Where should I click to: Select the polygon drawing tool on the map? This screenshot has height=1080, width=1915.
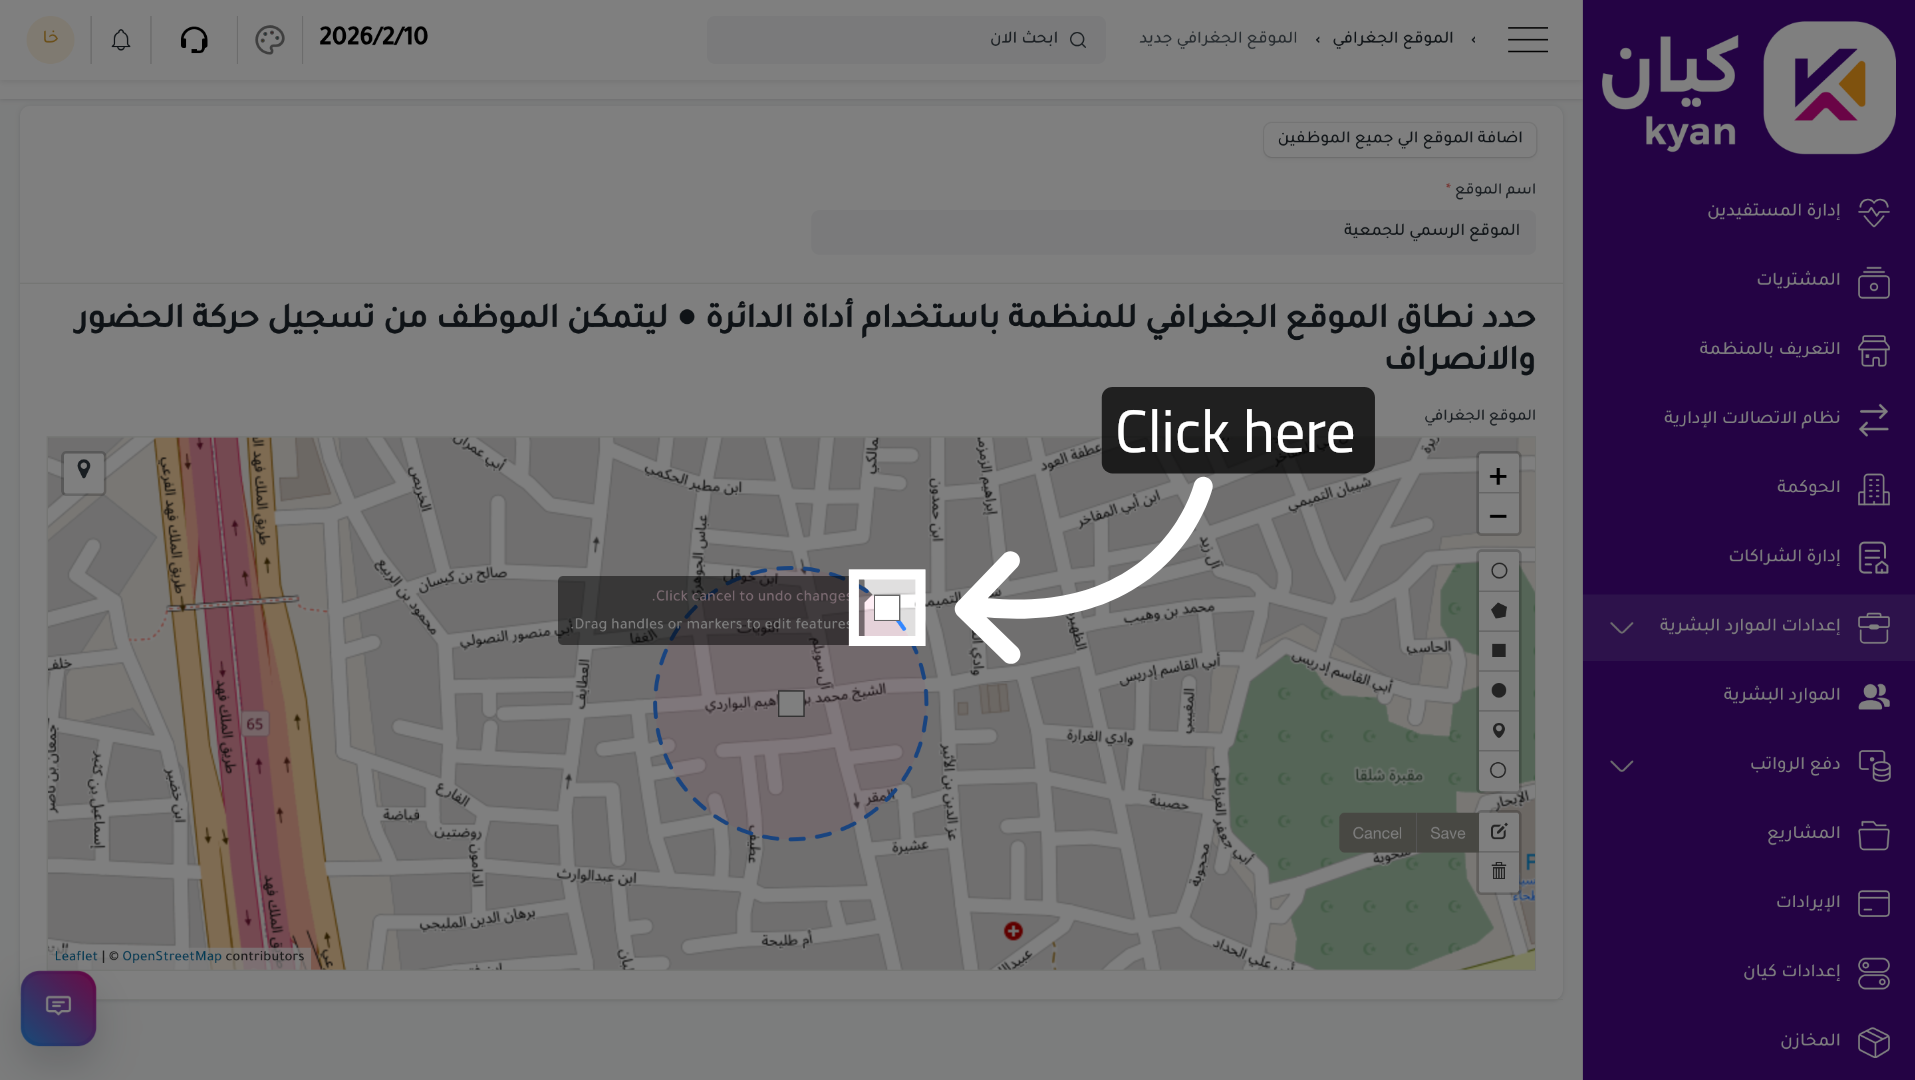[x=1498, y=610]
